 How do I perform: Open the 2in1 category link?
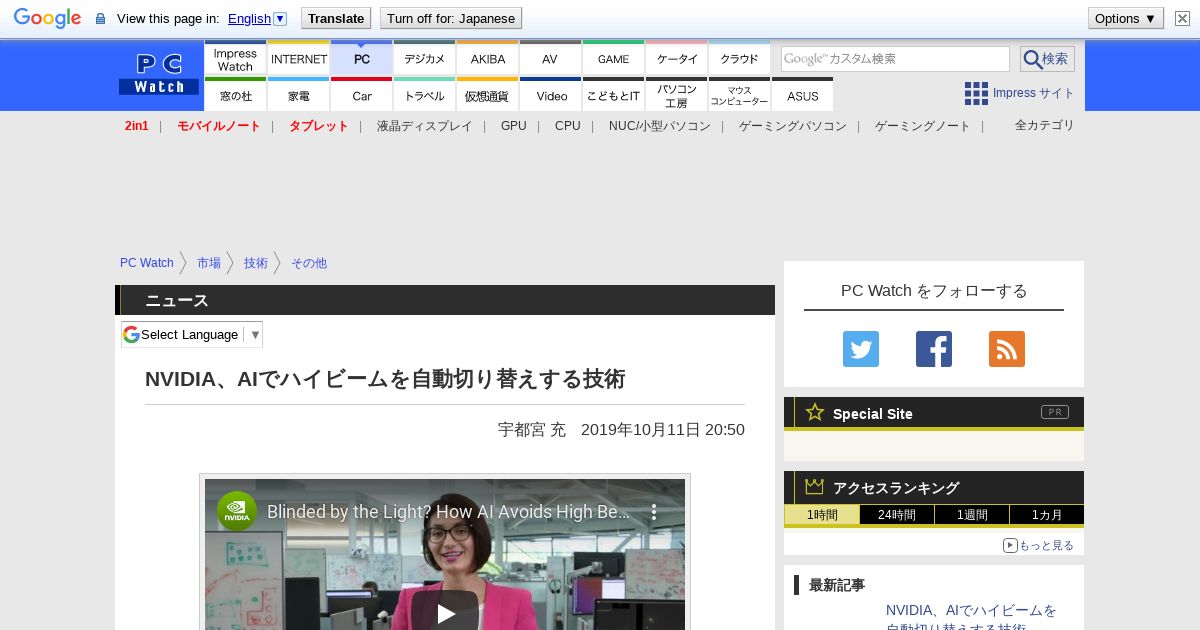(x=137, y=126)
